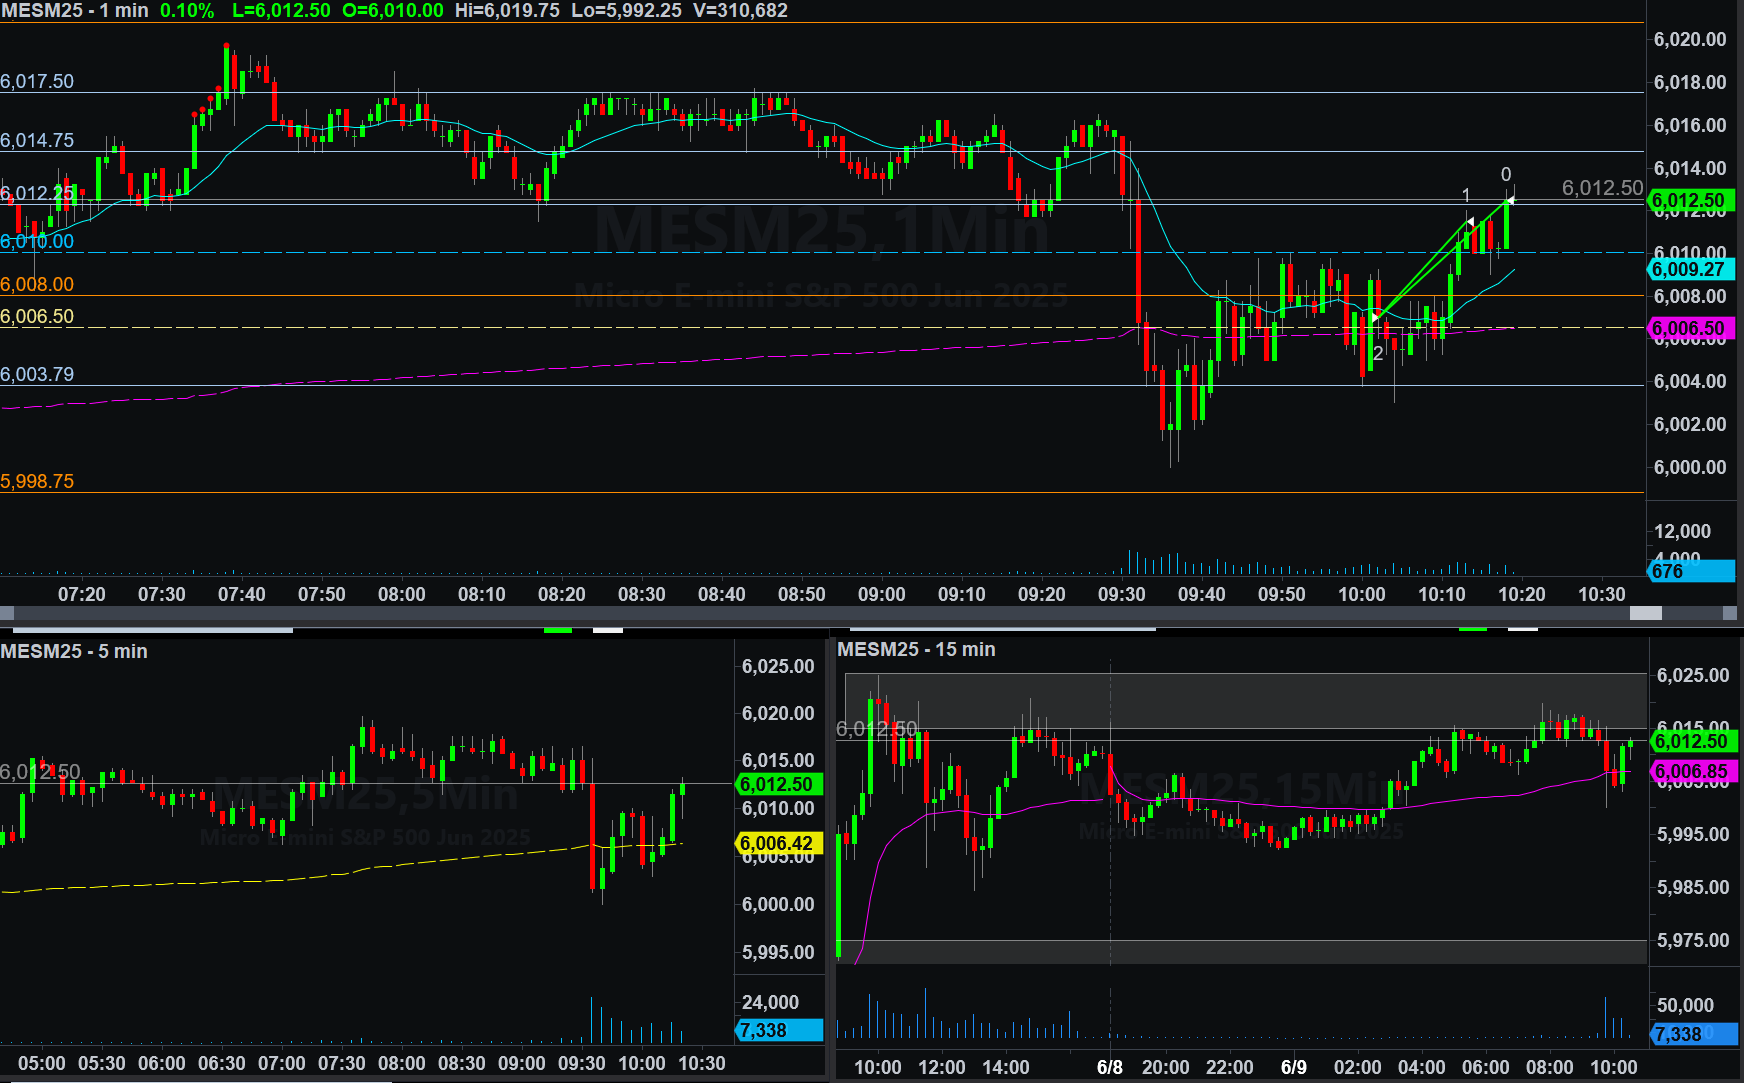1744x1083 pixels.
Task: Click the MESM25 - 15 min chart title
Action: (x=916, y=649)
